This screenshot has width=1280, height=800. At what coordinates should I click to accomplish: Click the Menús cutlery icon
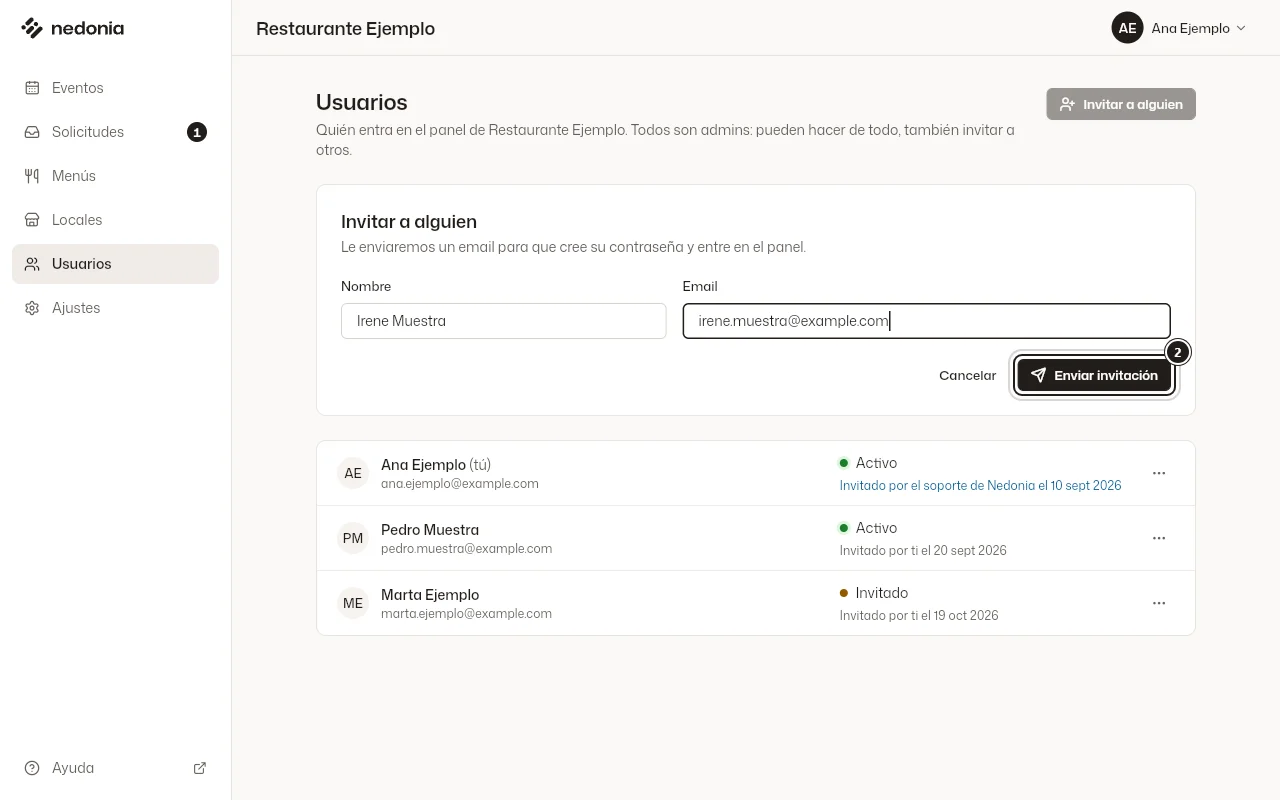pos(32,176)
